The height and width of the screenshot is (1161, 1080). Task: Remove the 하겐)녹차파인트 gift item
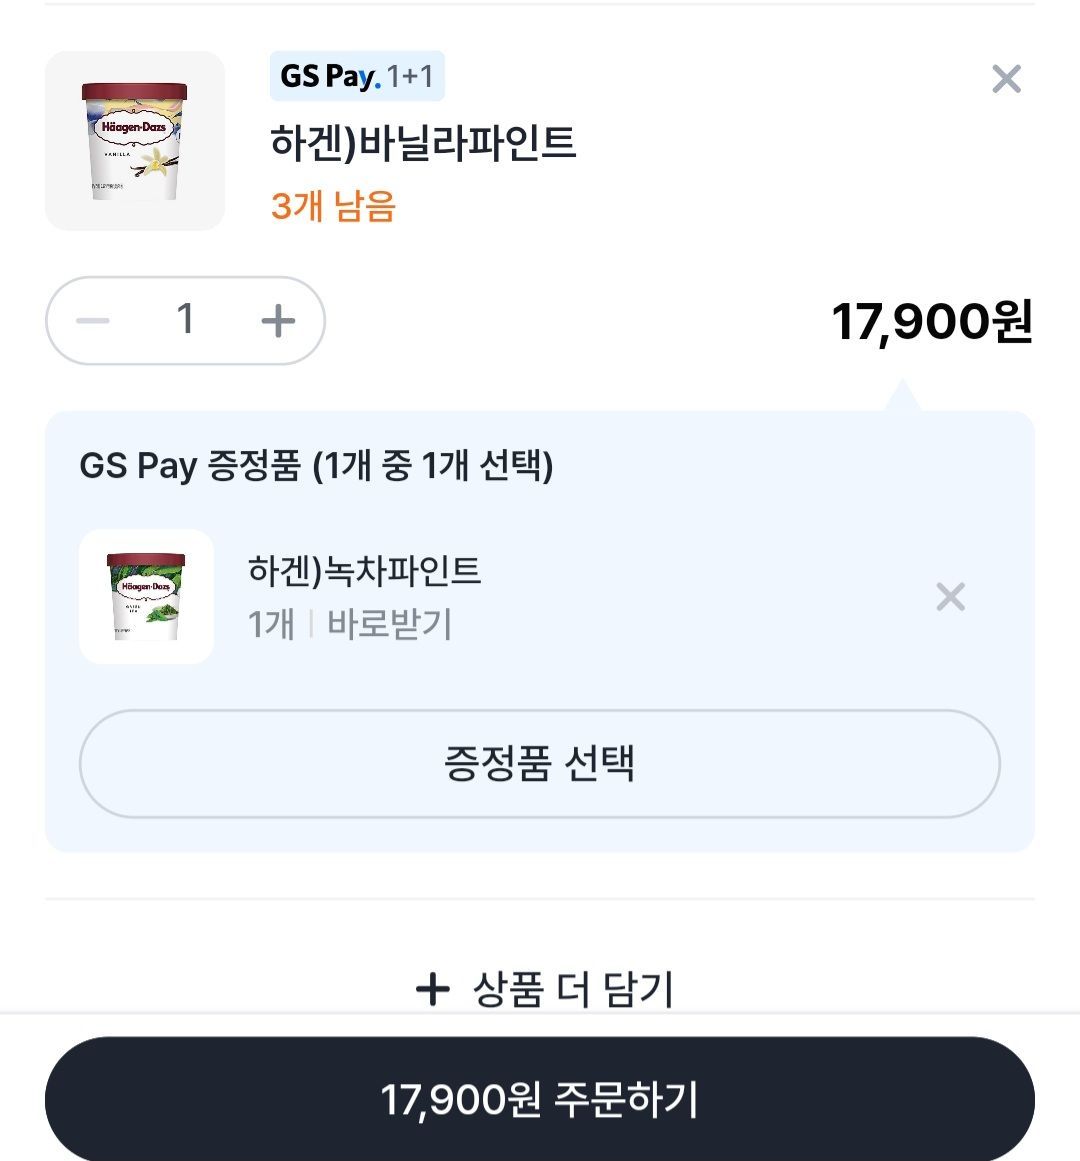(x=950, y=597)
